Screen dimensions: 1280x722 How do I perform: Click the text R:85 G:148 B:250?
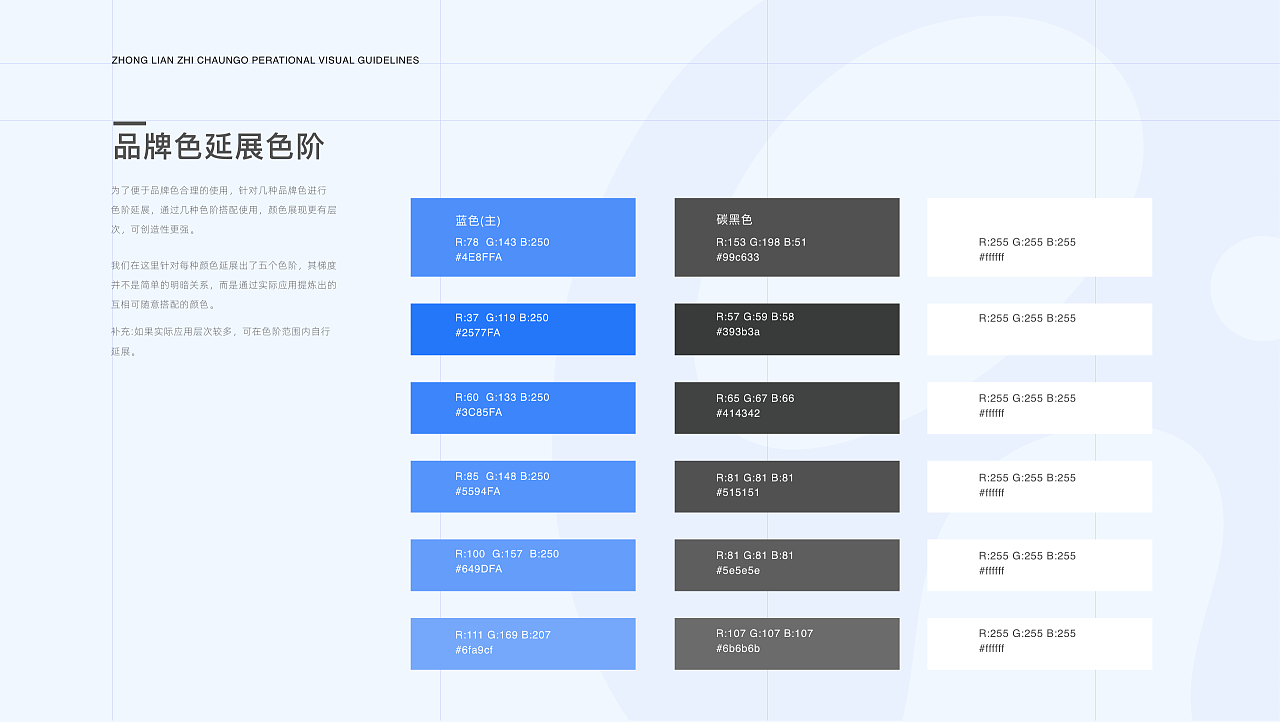point(502,476)
